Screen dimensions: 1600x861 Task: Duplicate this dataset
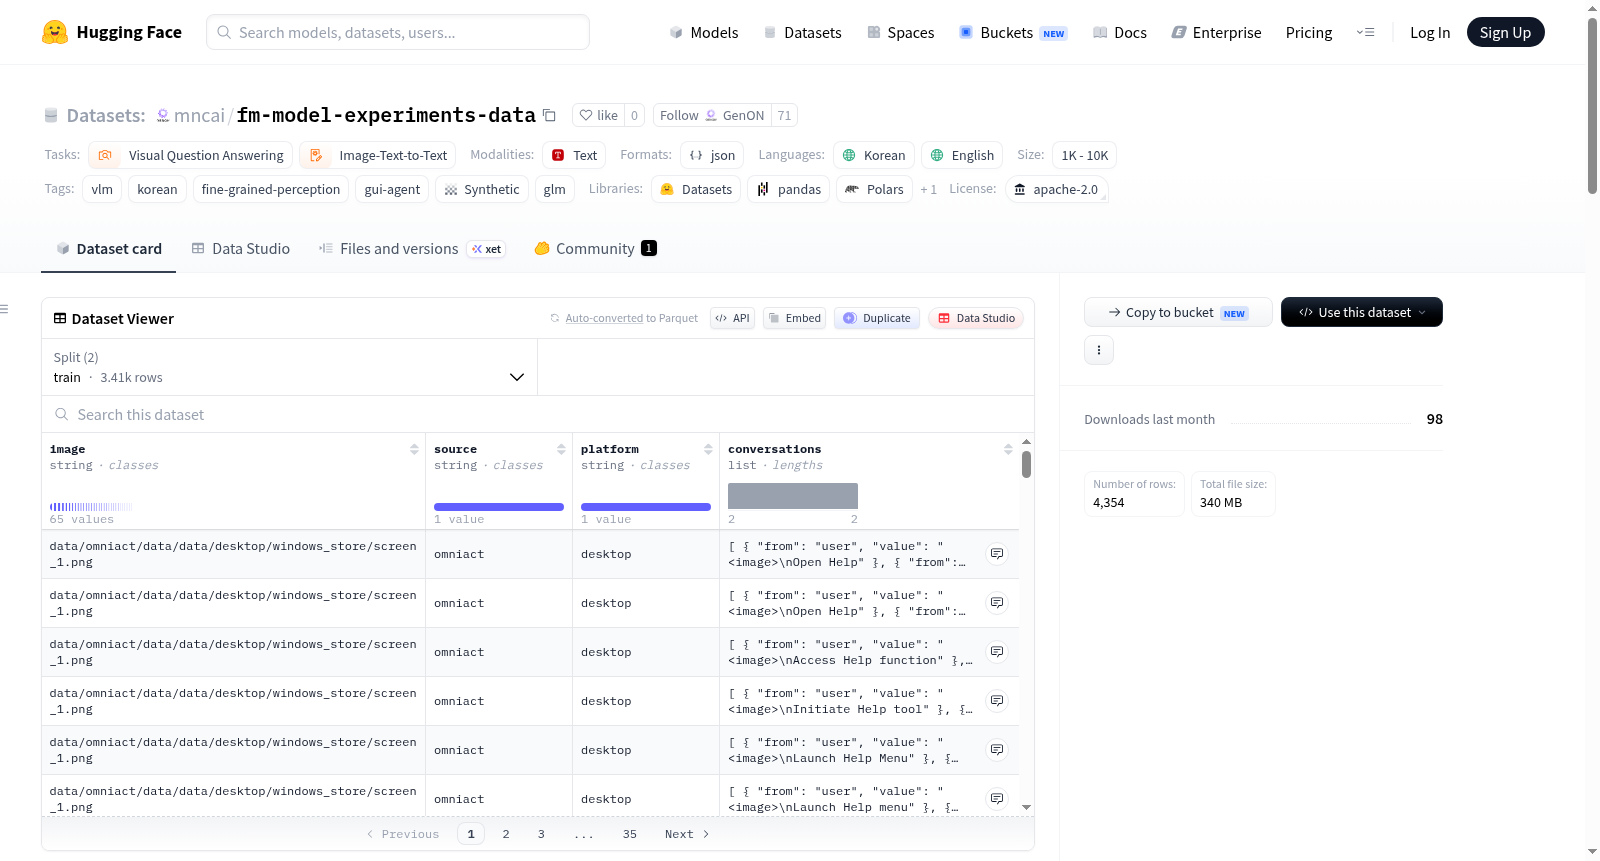pos(877,318)
